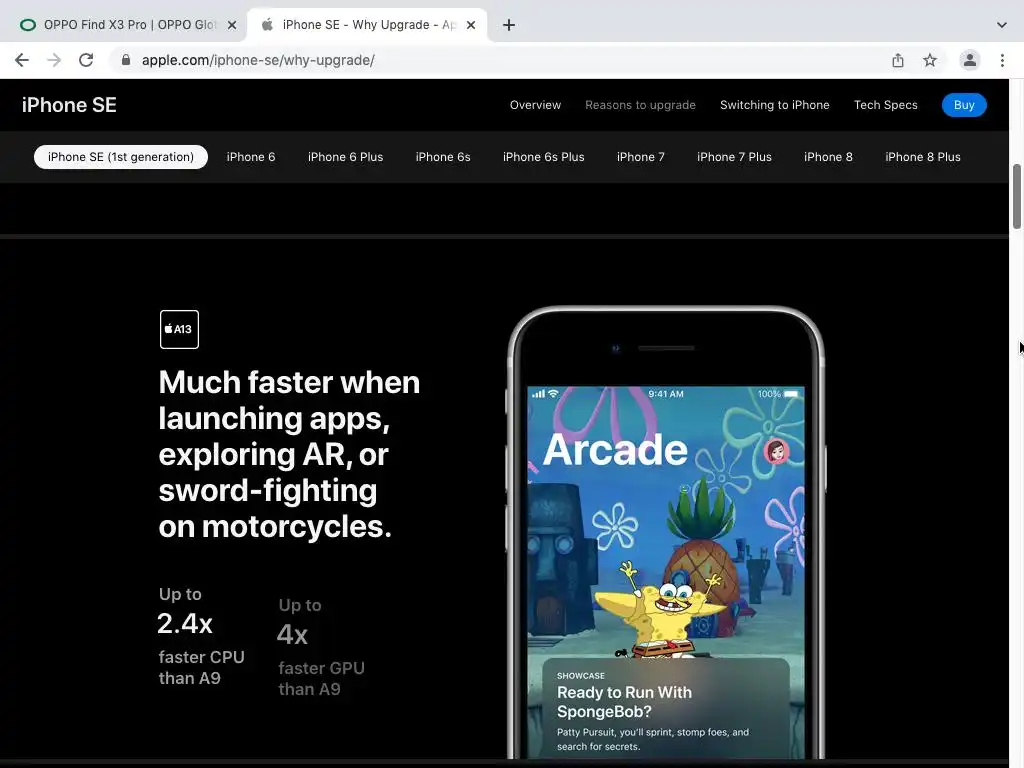Click "faster CPU than A9" text
The width and height of the screenshot is (1024, 768).
click(201, 667)
